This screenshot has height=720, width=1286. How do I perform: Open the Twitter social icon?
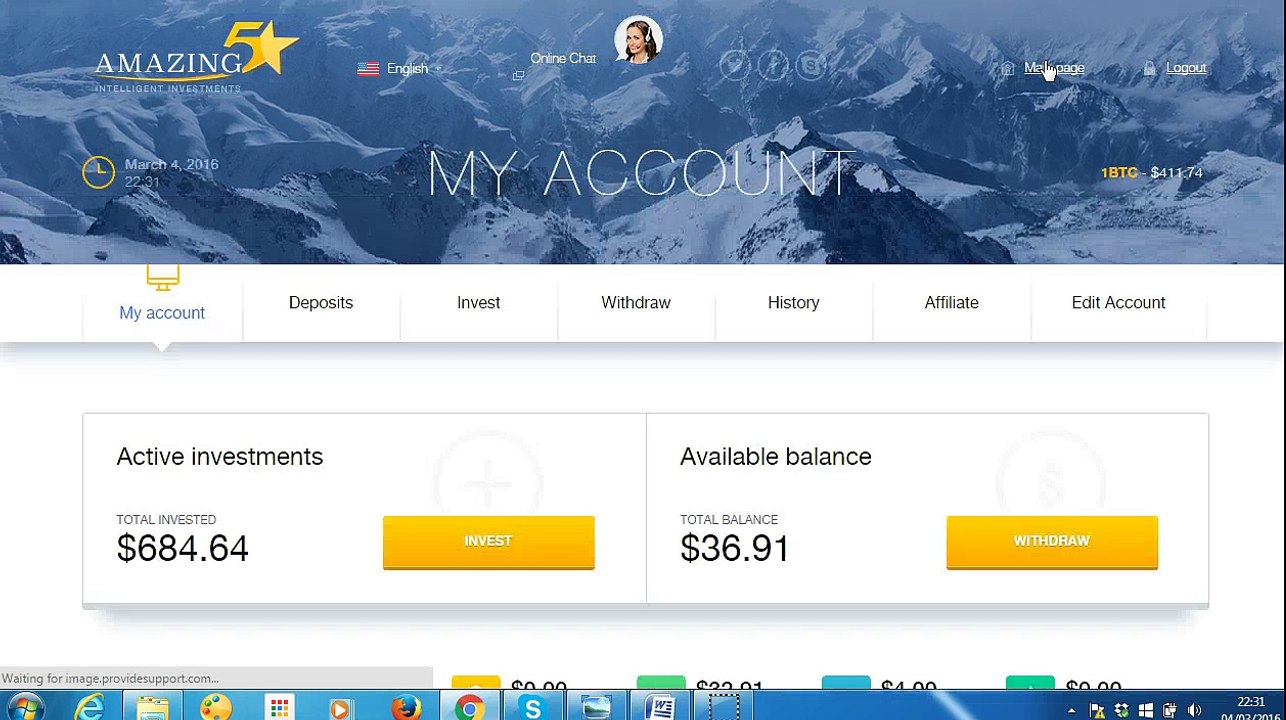(x=735, y=66)
